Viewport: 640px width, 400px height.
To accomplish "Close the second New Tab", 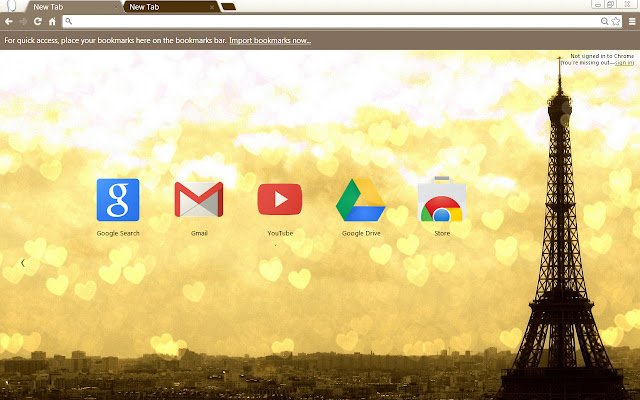I will point(212,7).
